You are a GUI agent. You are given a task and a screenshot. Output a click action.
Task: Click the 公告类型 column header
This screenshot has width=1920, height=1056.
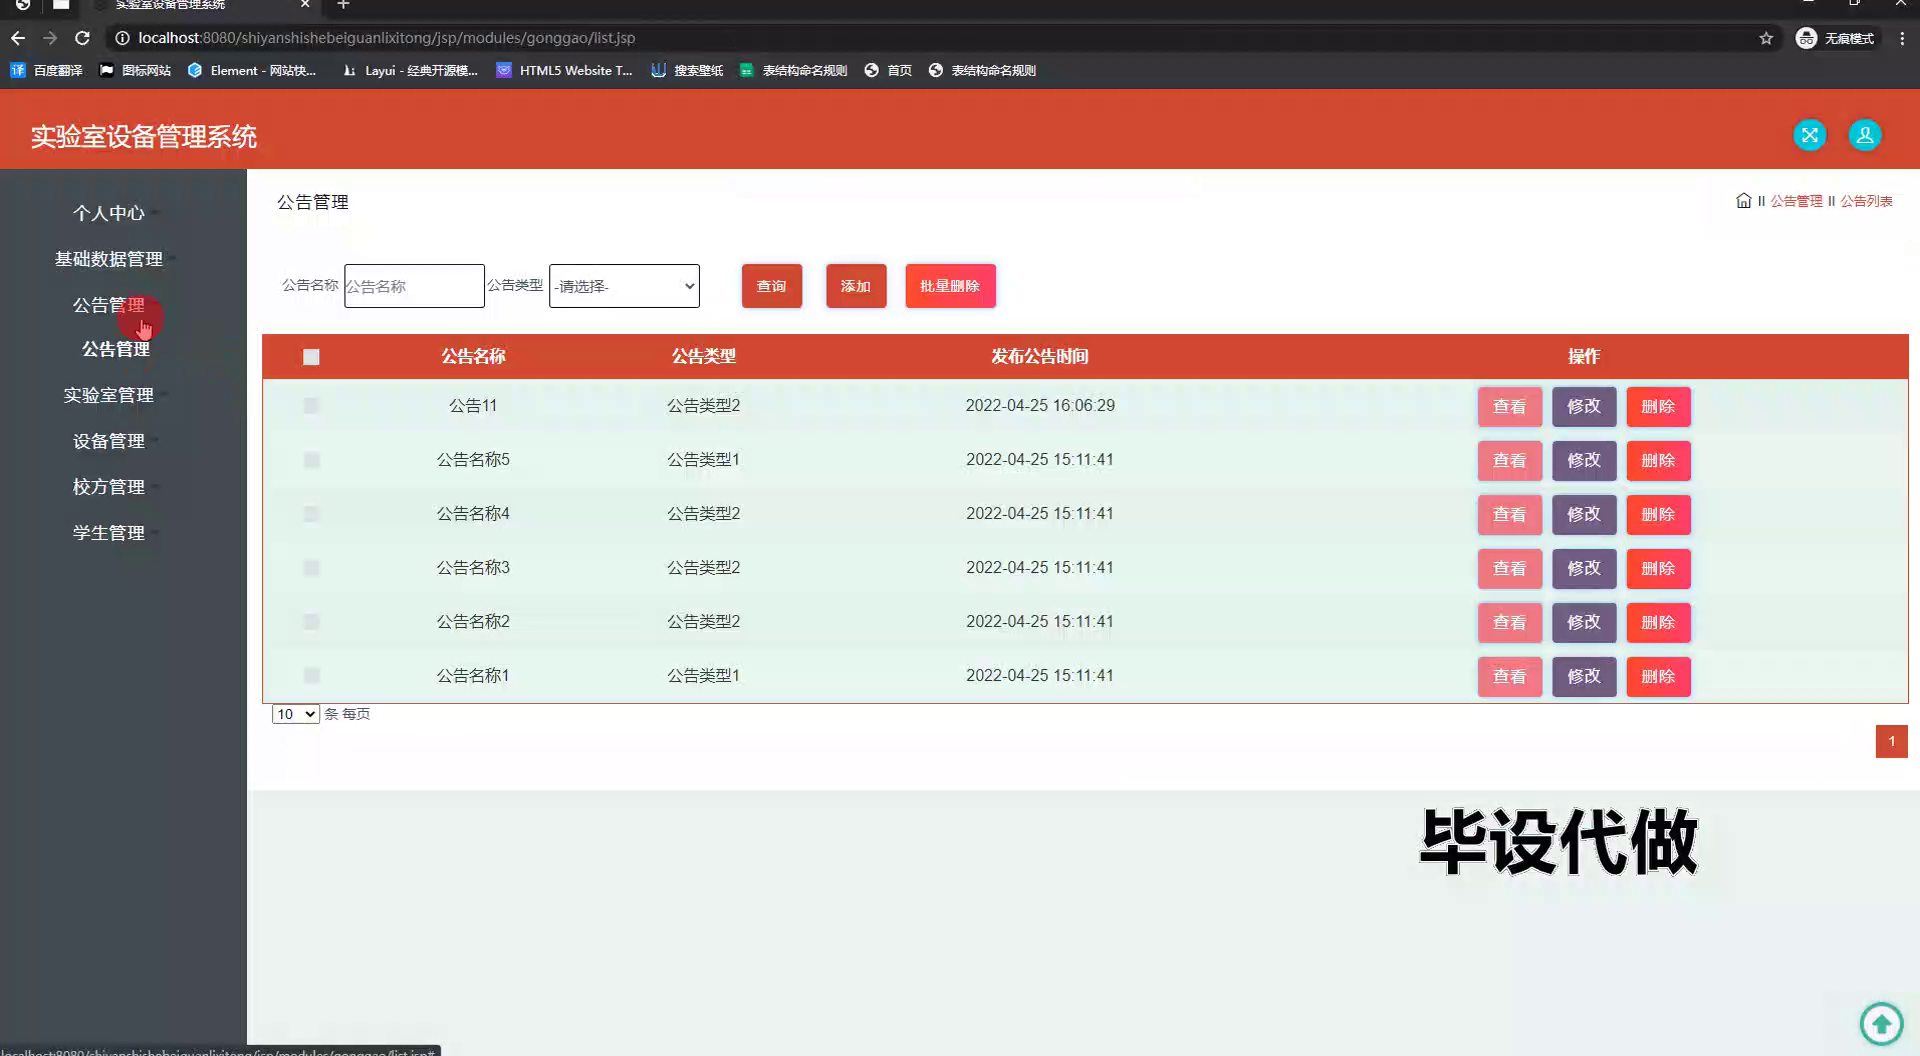pos(703,356)
